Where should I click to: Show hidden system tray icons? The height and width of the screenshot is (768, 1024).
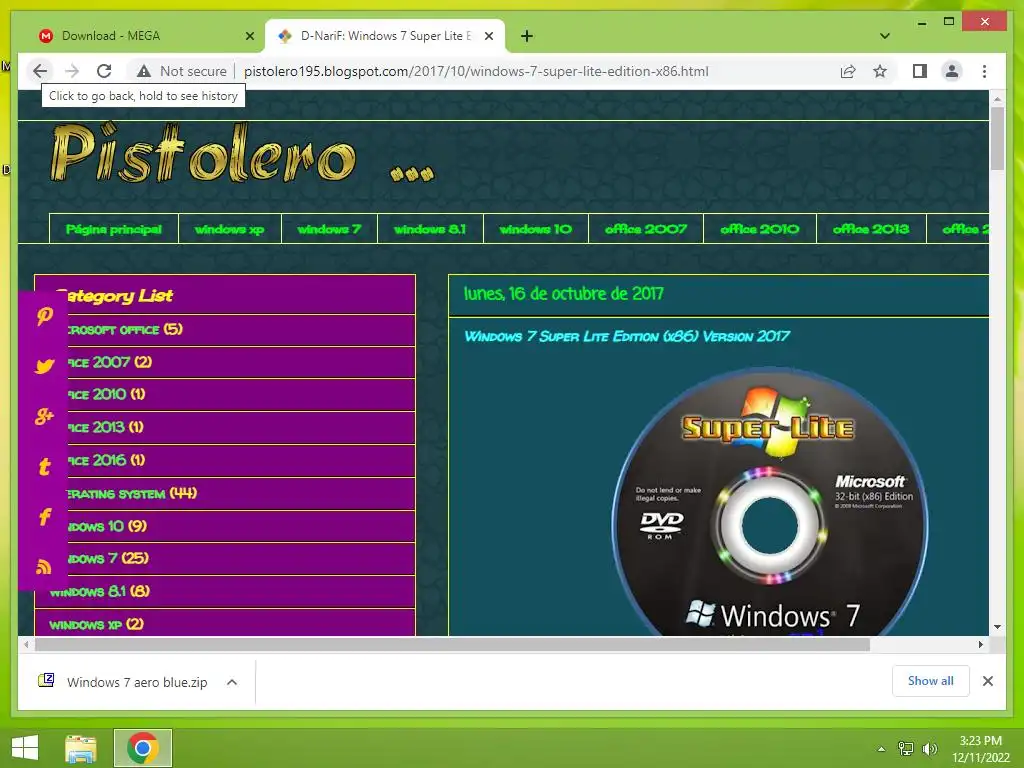[x=881, y=749]
